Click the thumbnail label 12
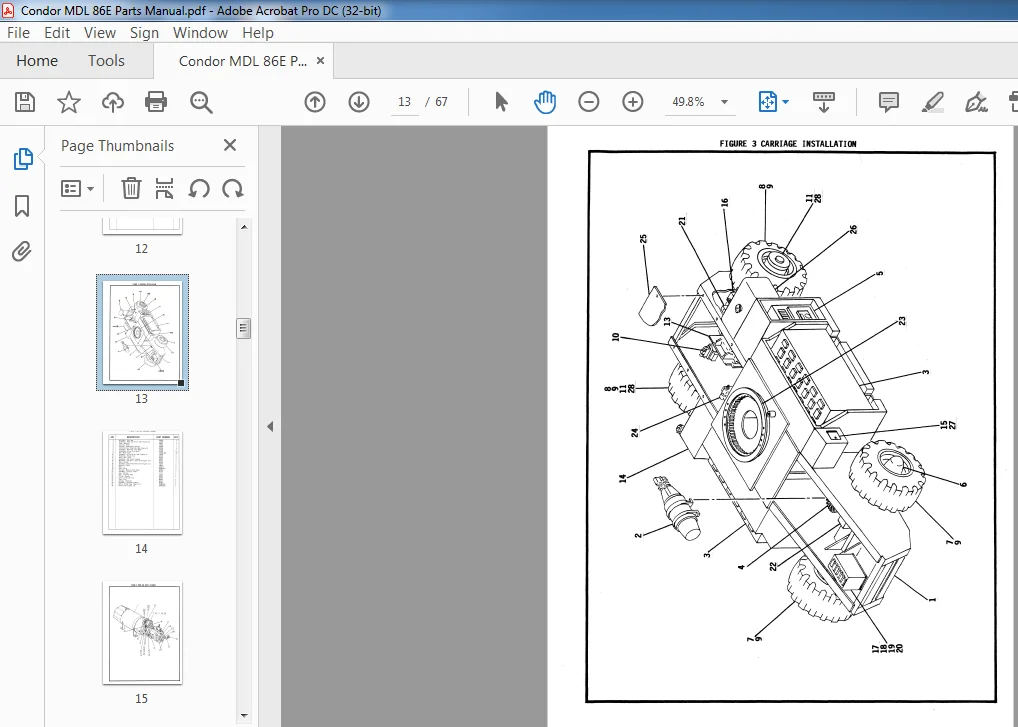Image resolution: width=1018 pixels, height=727 pixels. point(142,249)
